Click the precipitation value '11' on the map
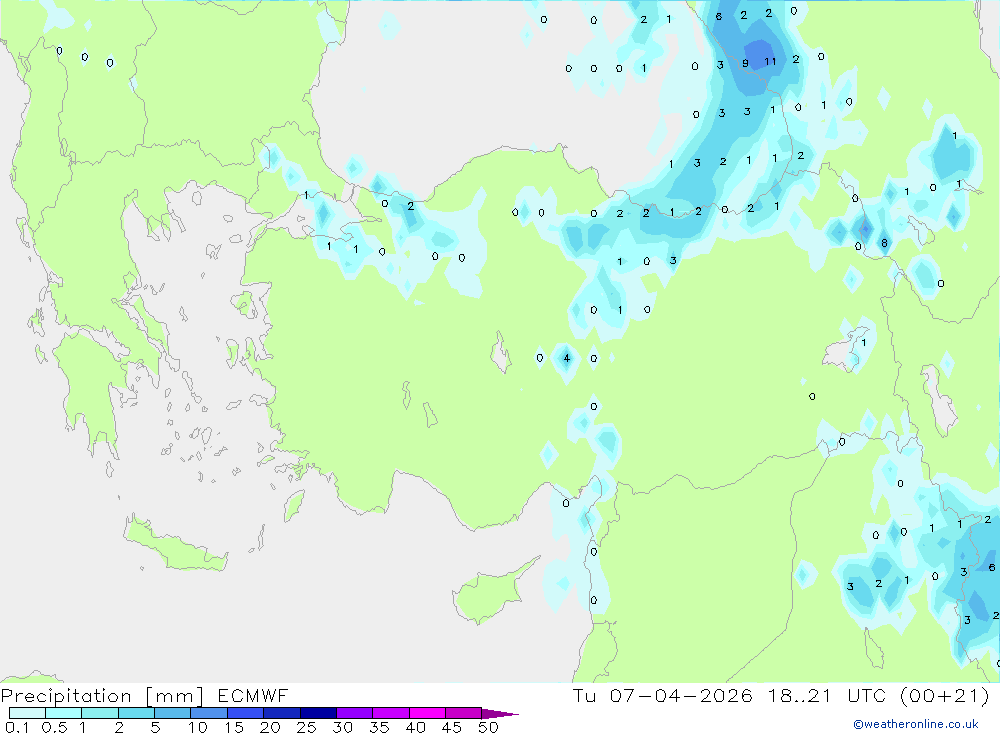The width and height of the screenshot is (1000, 733). click(x=770, y=62)
